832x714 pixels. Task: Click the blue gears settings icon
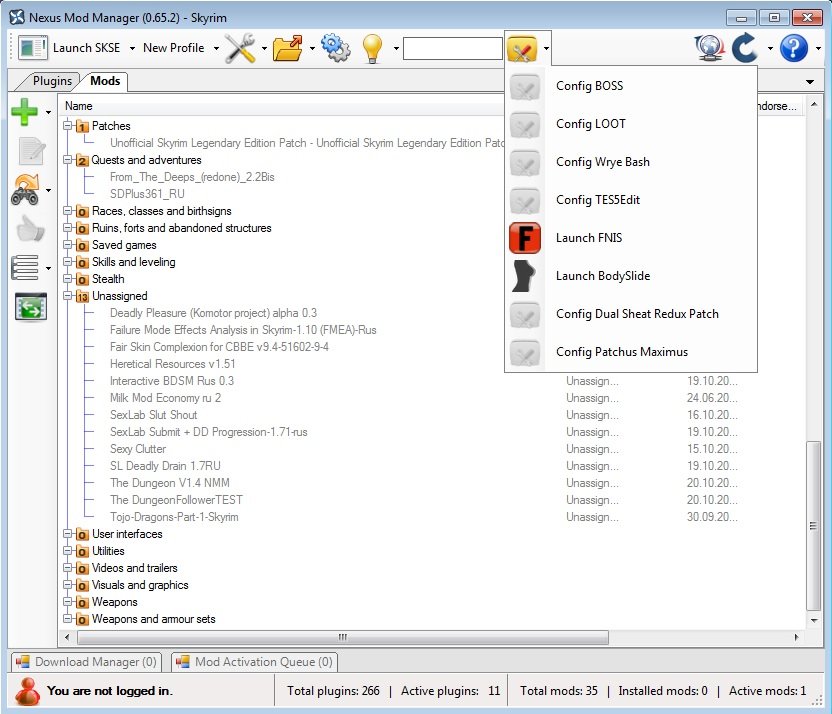pos(336,48)
